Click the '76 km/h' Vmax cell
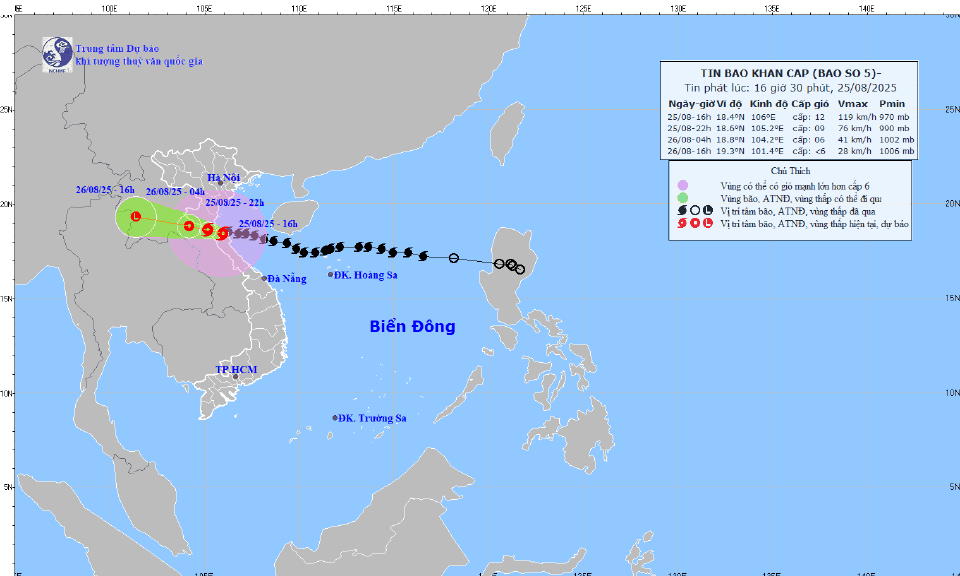Screen dimensions: 960x576 [x=855, y=129]
